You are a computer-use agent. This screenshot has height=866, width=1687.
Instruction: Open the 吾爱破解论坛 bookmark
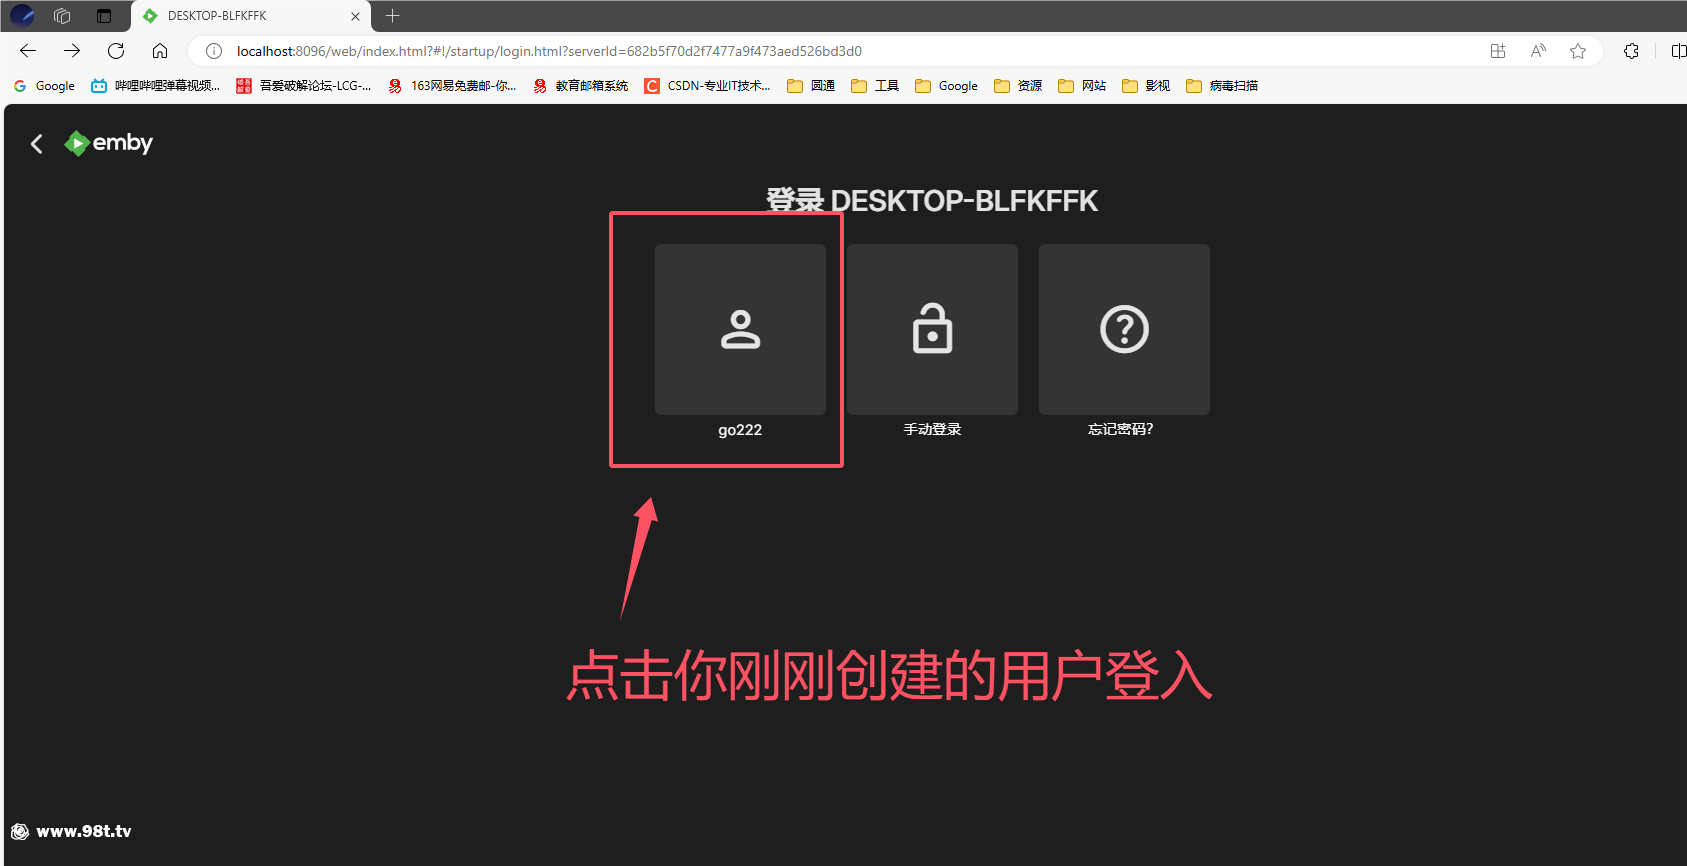pos(303,86)
